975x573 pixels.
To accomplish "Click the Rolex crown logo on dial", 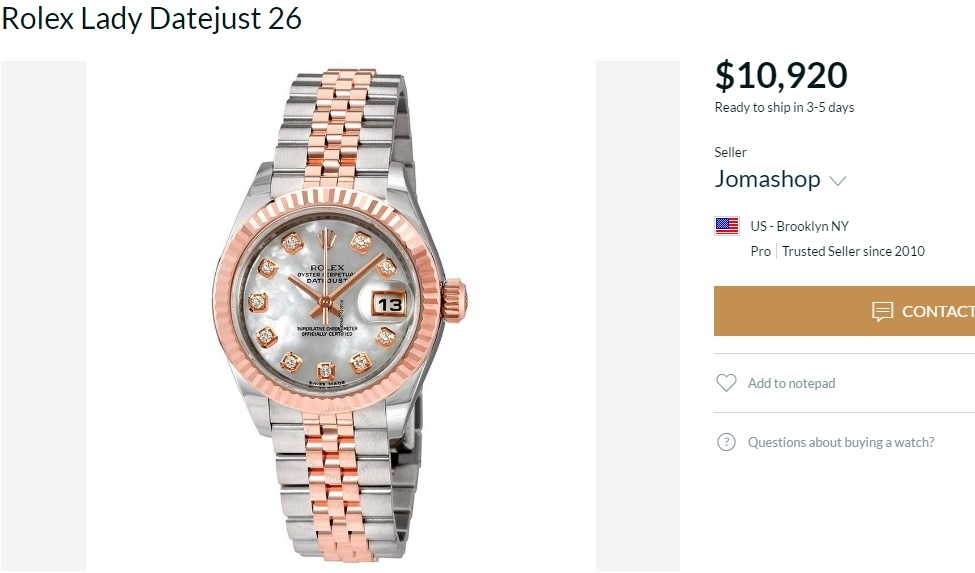I will 326,252.
